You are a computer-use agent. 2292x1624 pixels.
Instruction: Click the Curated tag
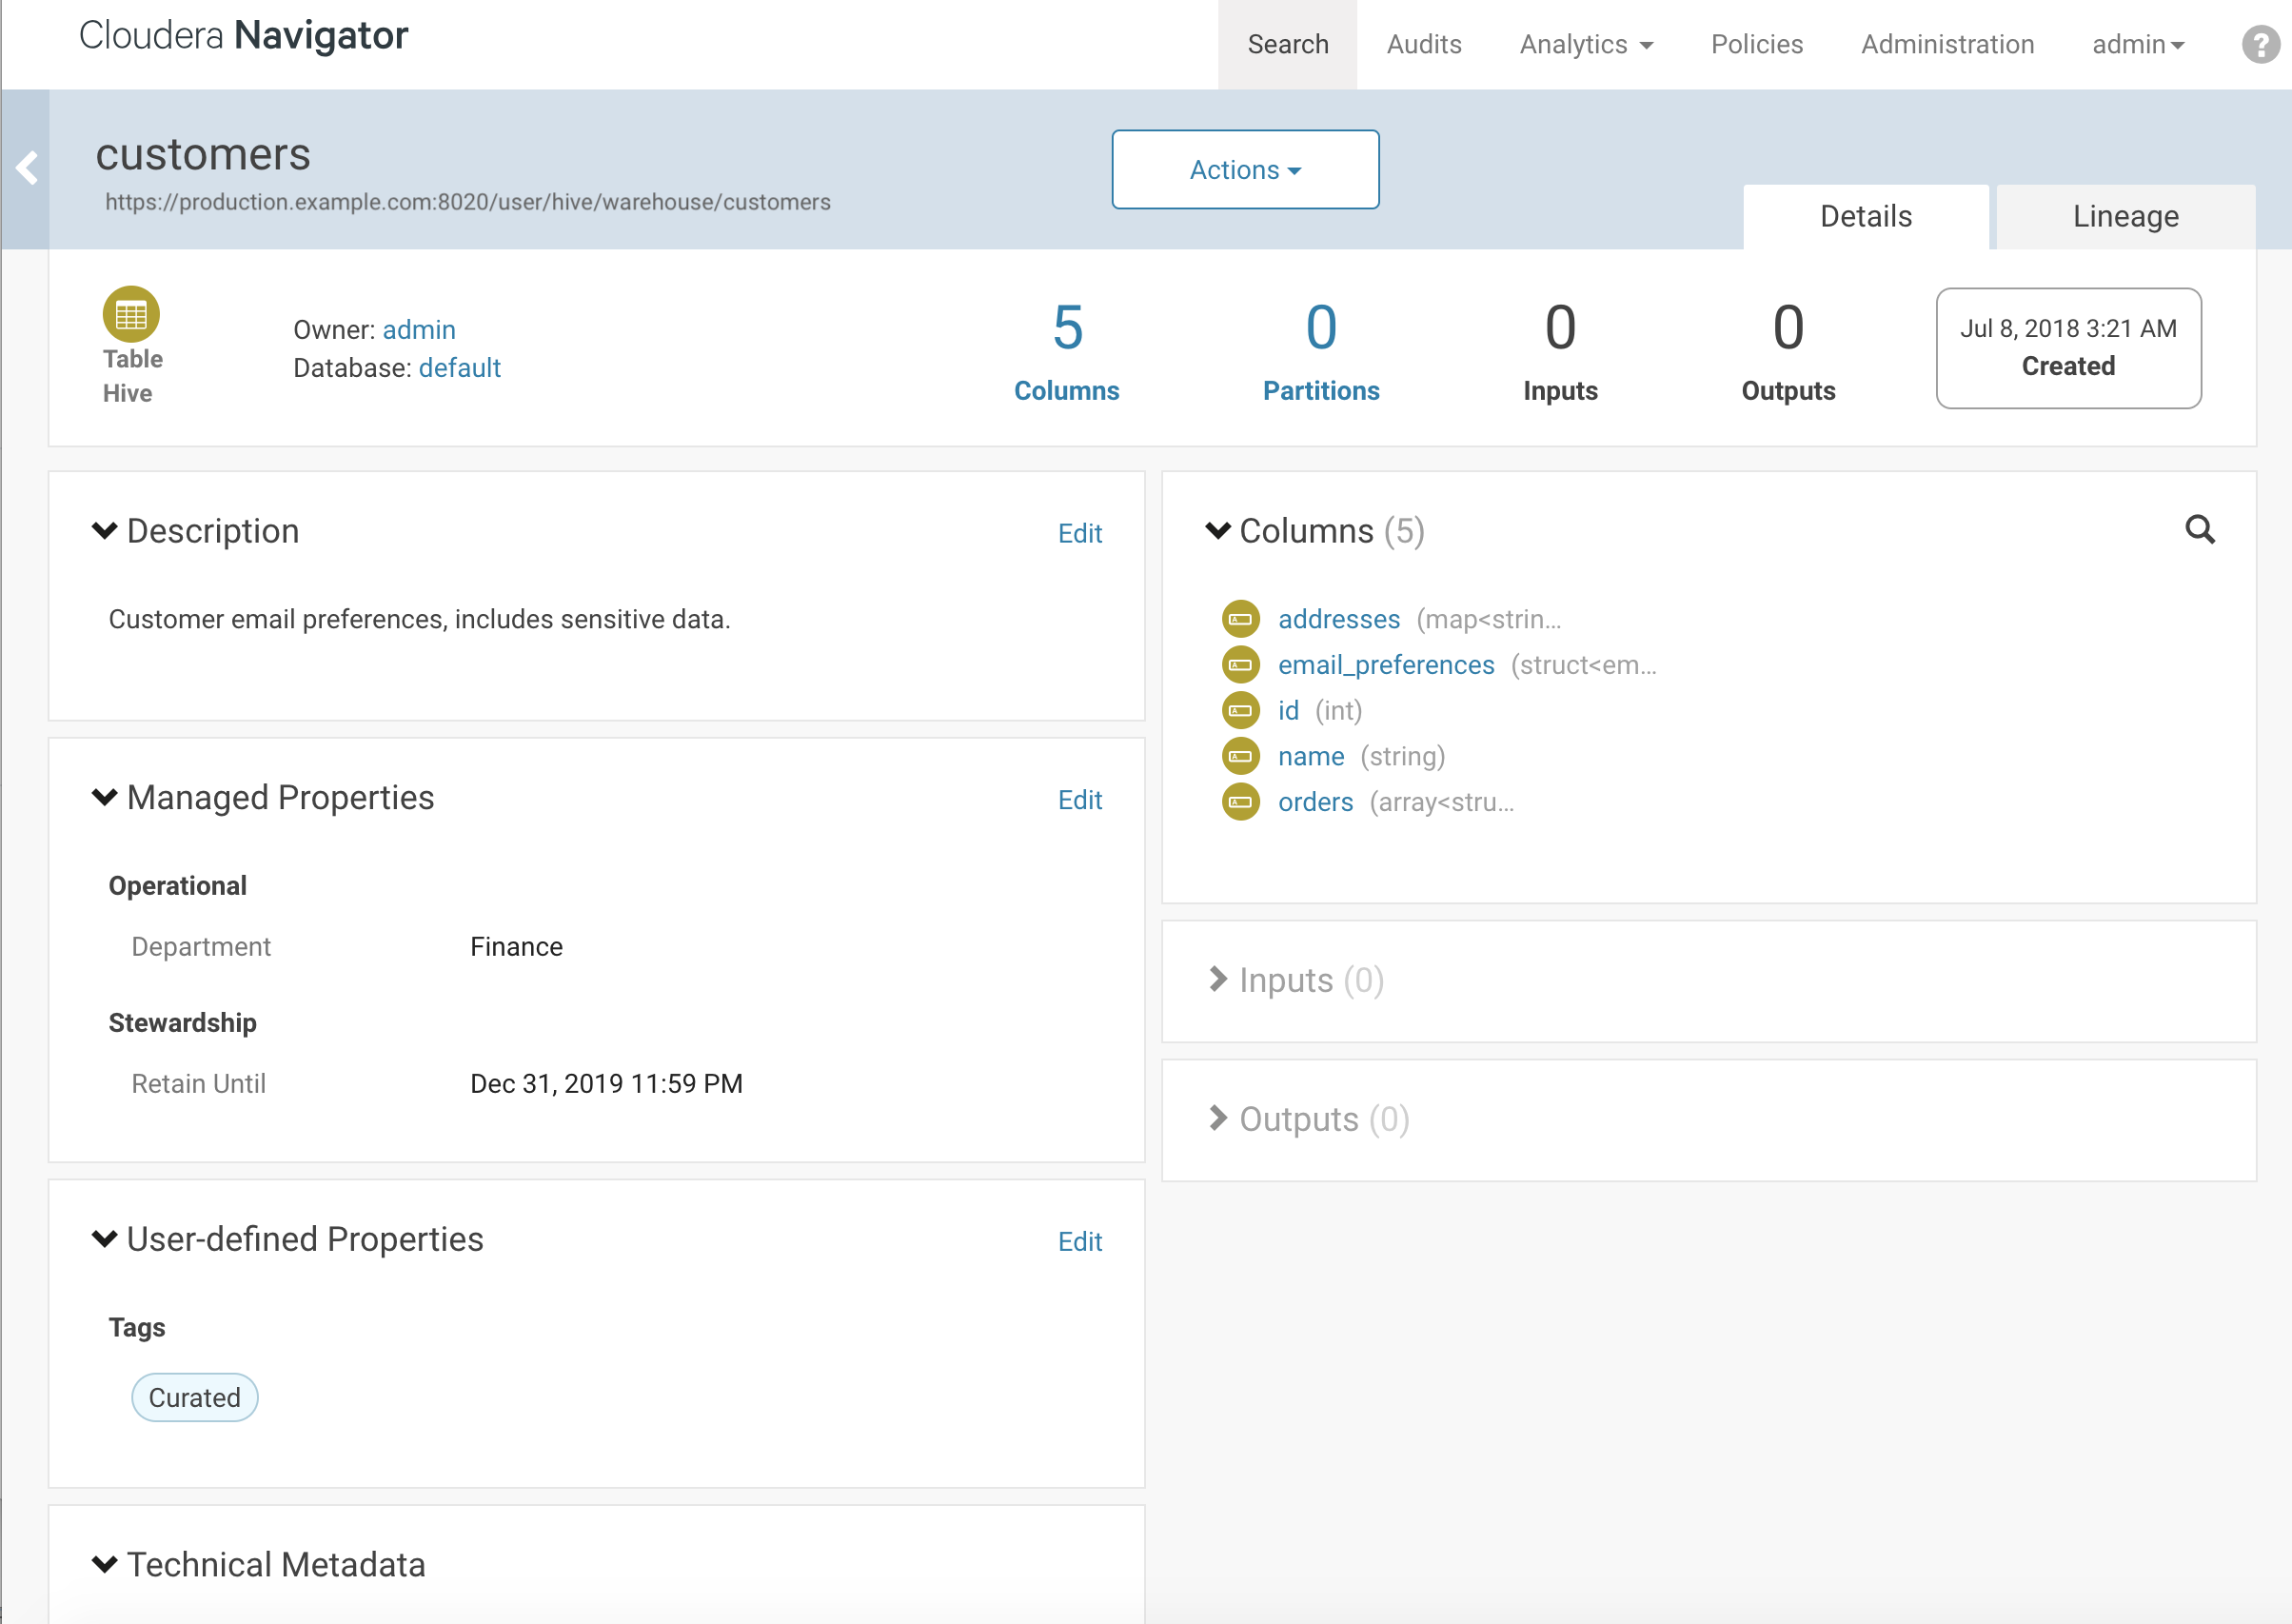tap(195, 1398)
